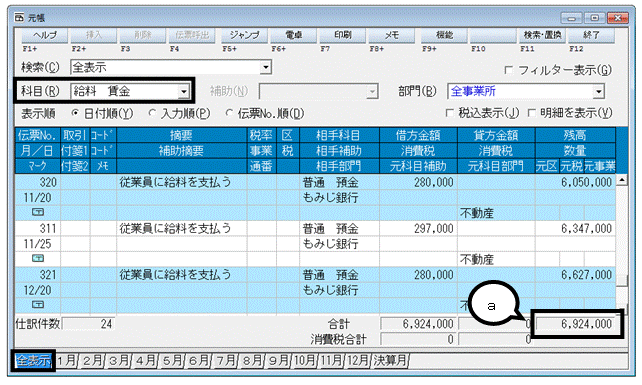Switch to the 6月 tab
642x385 pixels.
coord(199,361)
